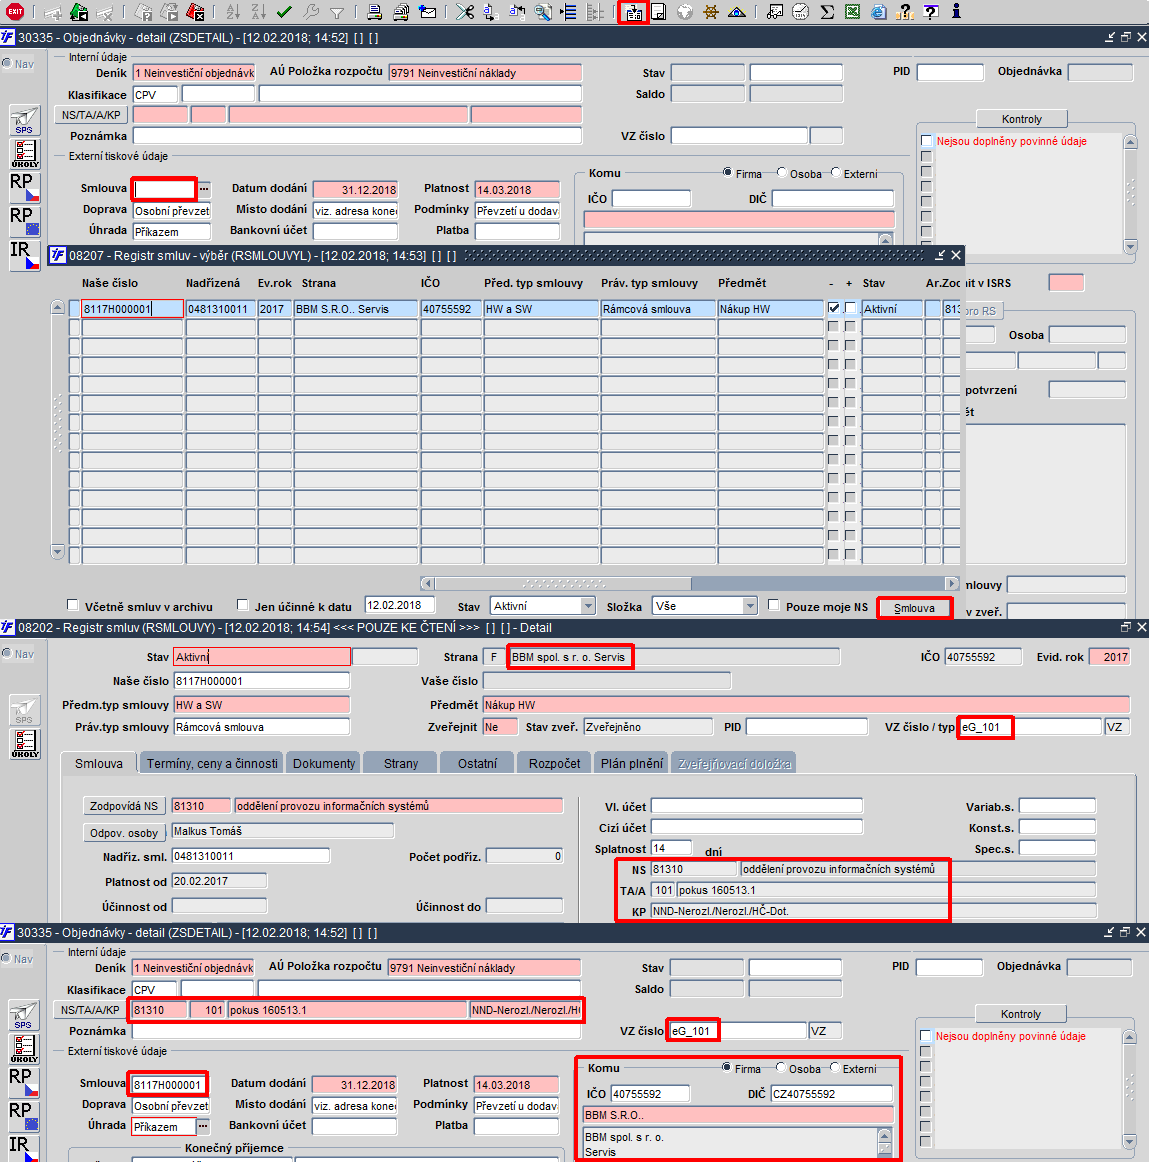This screenshot has width=1149, height=1162.
Task: Click list scroll-up arrow in výběr window
Action: [x=58, y=308]
